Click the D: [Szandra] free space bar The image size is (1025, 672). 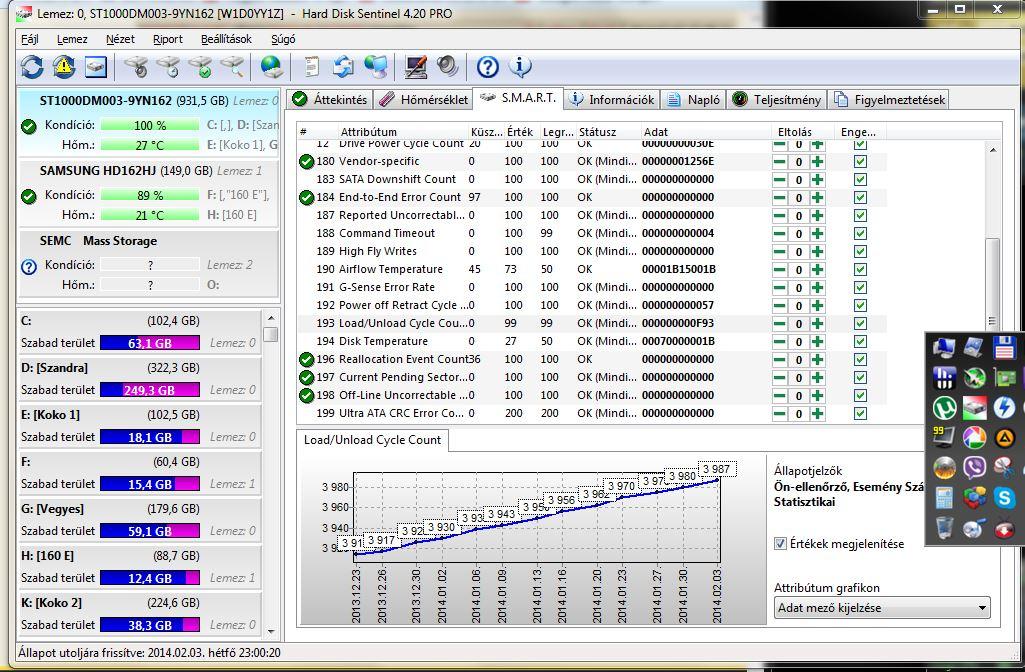coord(149,390)
